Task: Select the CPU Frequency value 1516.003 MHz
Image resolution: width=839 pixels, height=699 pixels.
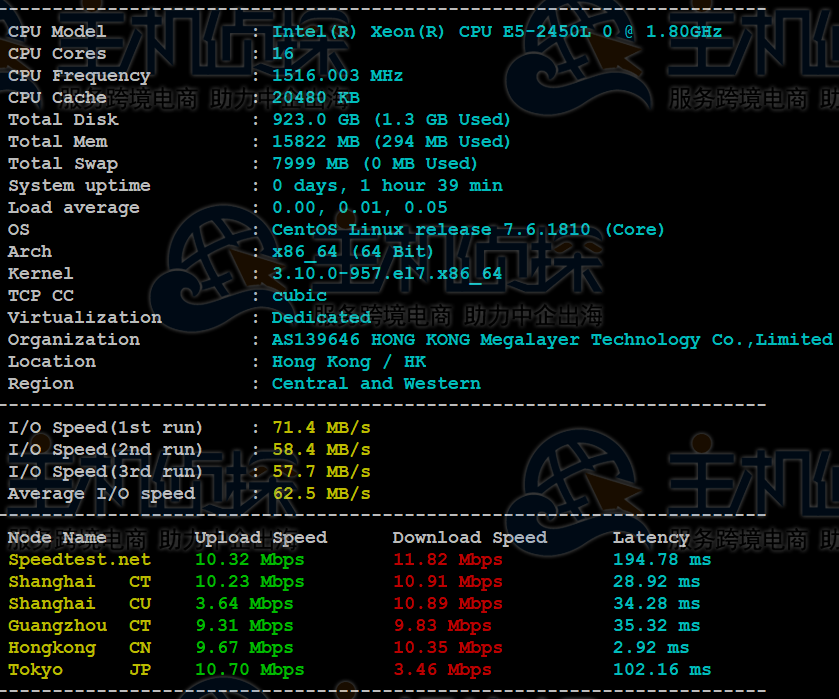Action: pyautogui.click(x=337, y=75)
